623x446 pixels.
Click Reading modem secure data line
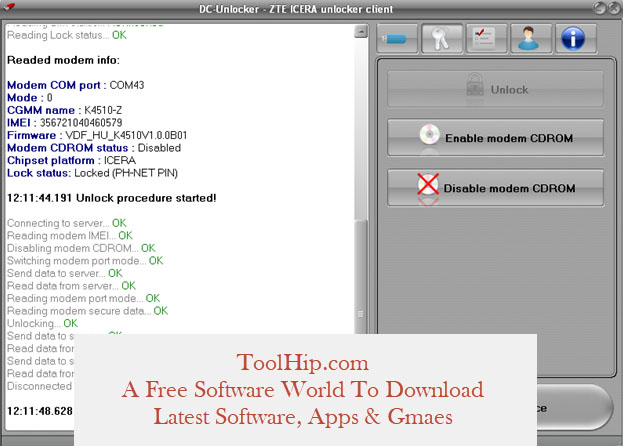tap(87, 311)
